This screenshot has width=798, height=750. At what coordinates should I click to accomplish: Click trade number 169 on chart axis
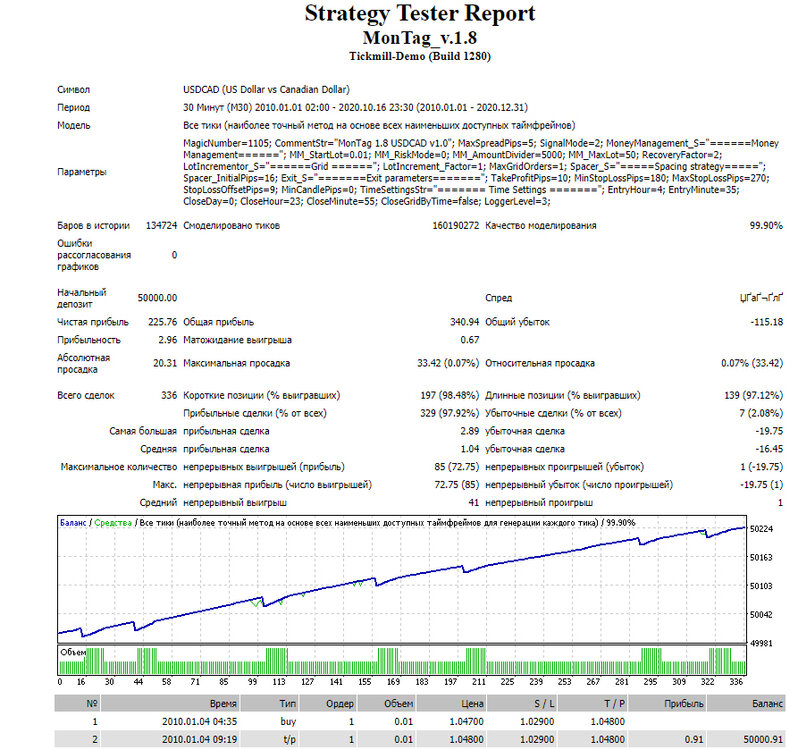(393, 682)
